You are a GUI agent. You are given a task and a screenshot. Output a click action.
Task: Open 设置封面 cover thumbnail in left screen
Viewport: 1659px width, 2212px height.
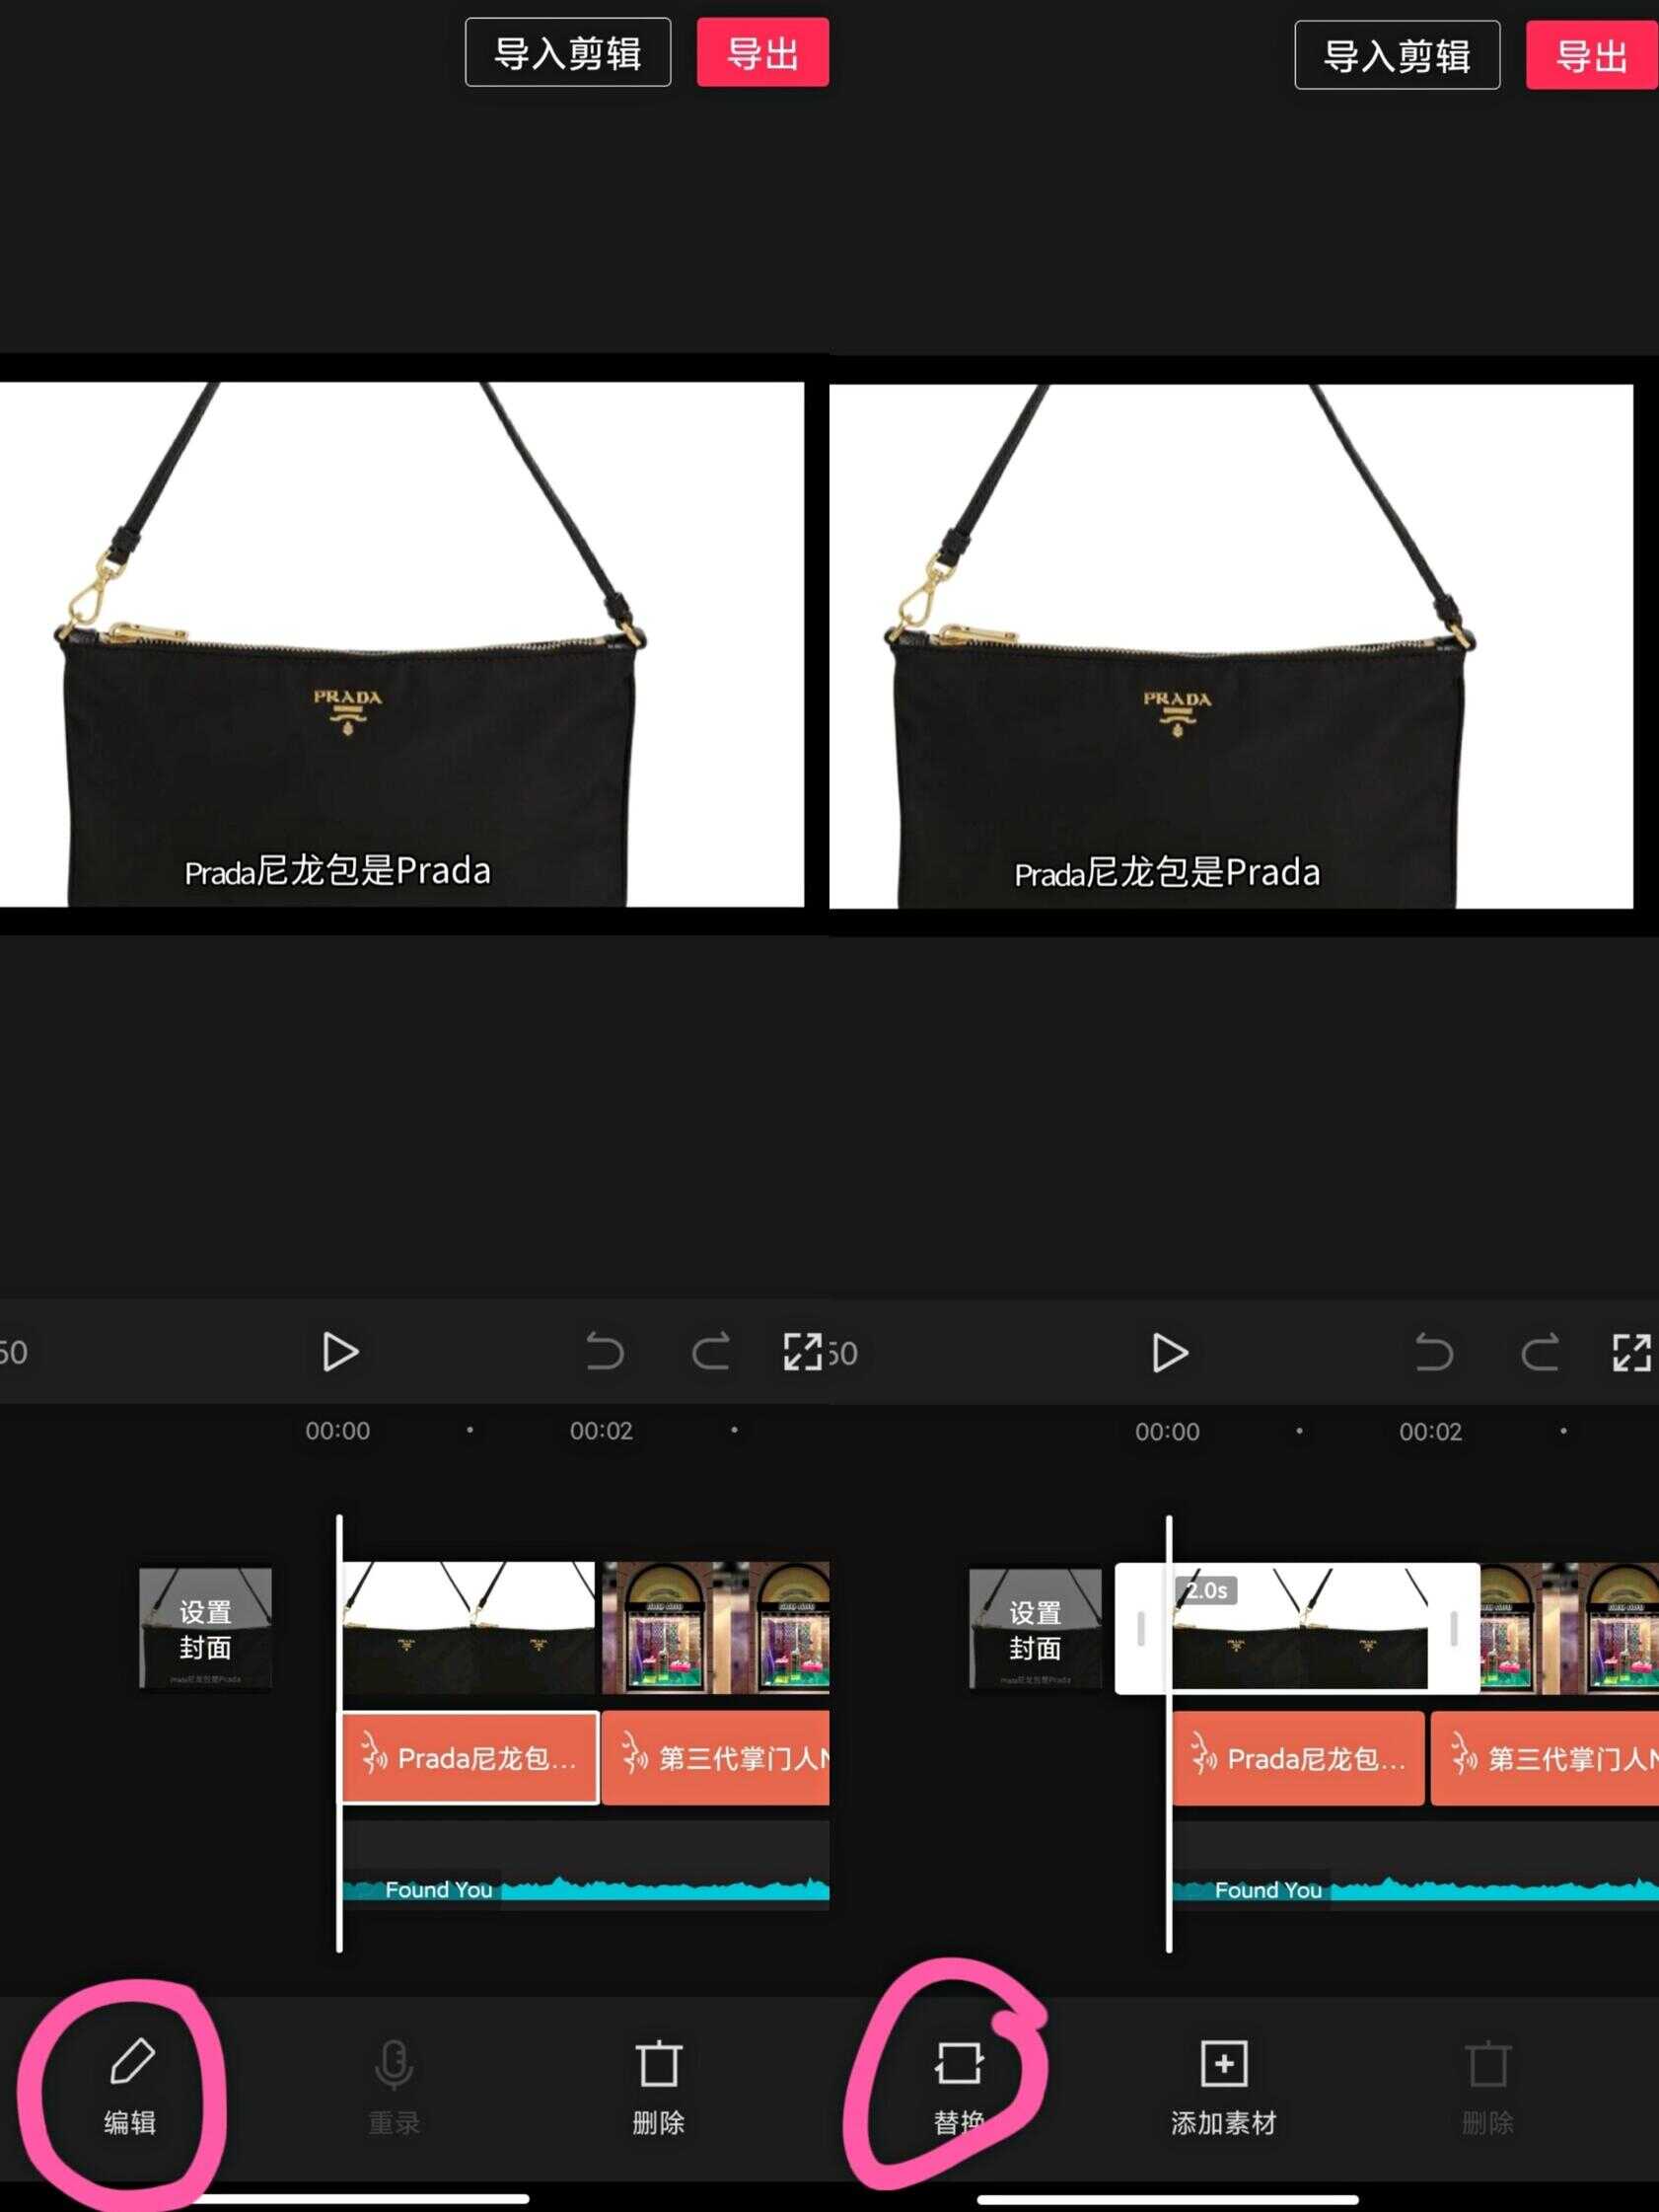point(205,1629)
